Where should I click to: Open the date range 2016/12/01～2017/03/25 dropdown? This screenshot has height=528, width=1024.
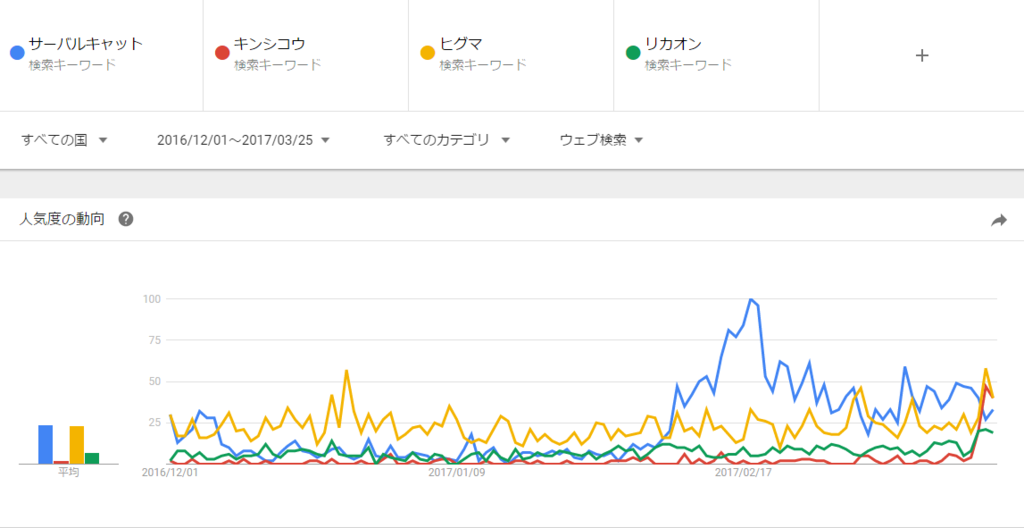[x=244, y=140]
